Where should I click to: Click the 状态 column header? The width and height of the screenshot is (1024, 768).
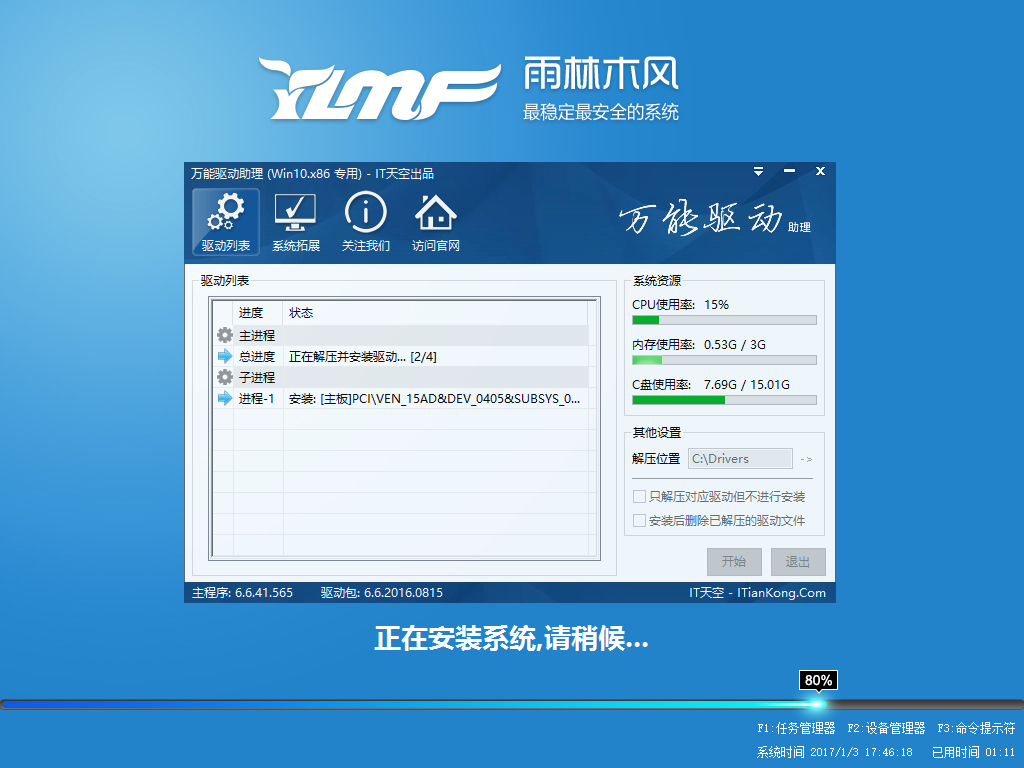[301, 313]
